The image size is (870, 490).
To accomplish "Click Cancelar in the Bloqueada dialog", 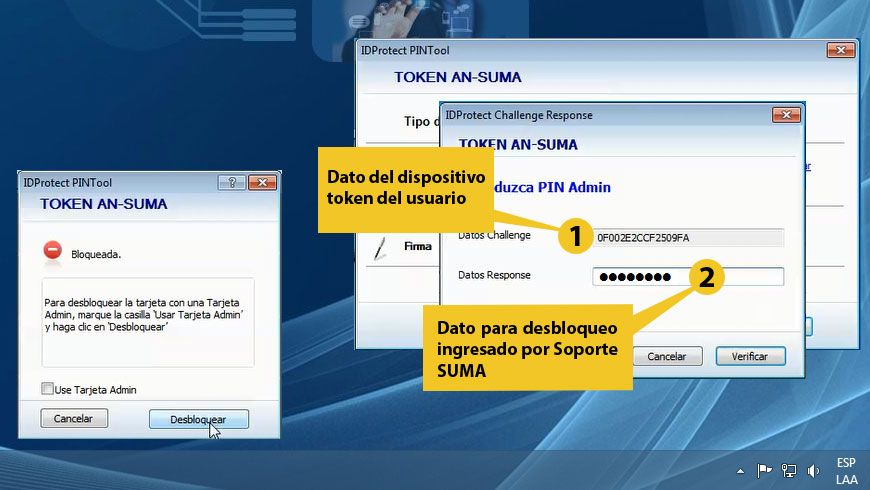I will pos(74,418).
